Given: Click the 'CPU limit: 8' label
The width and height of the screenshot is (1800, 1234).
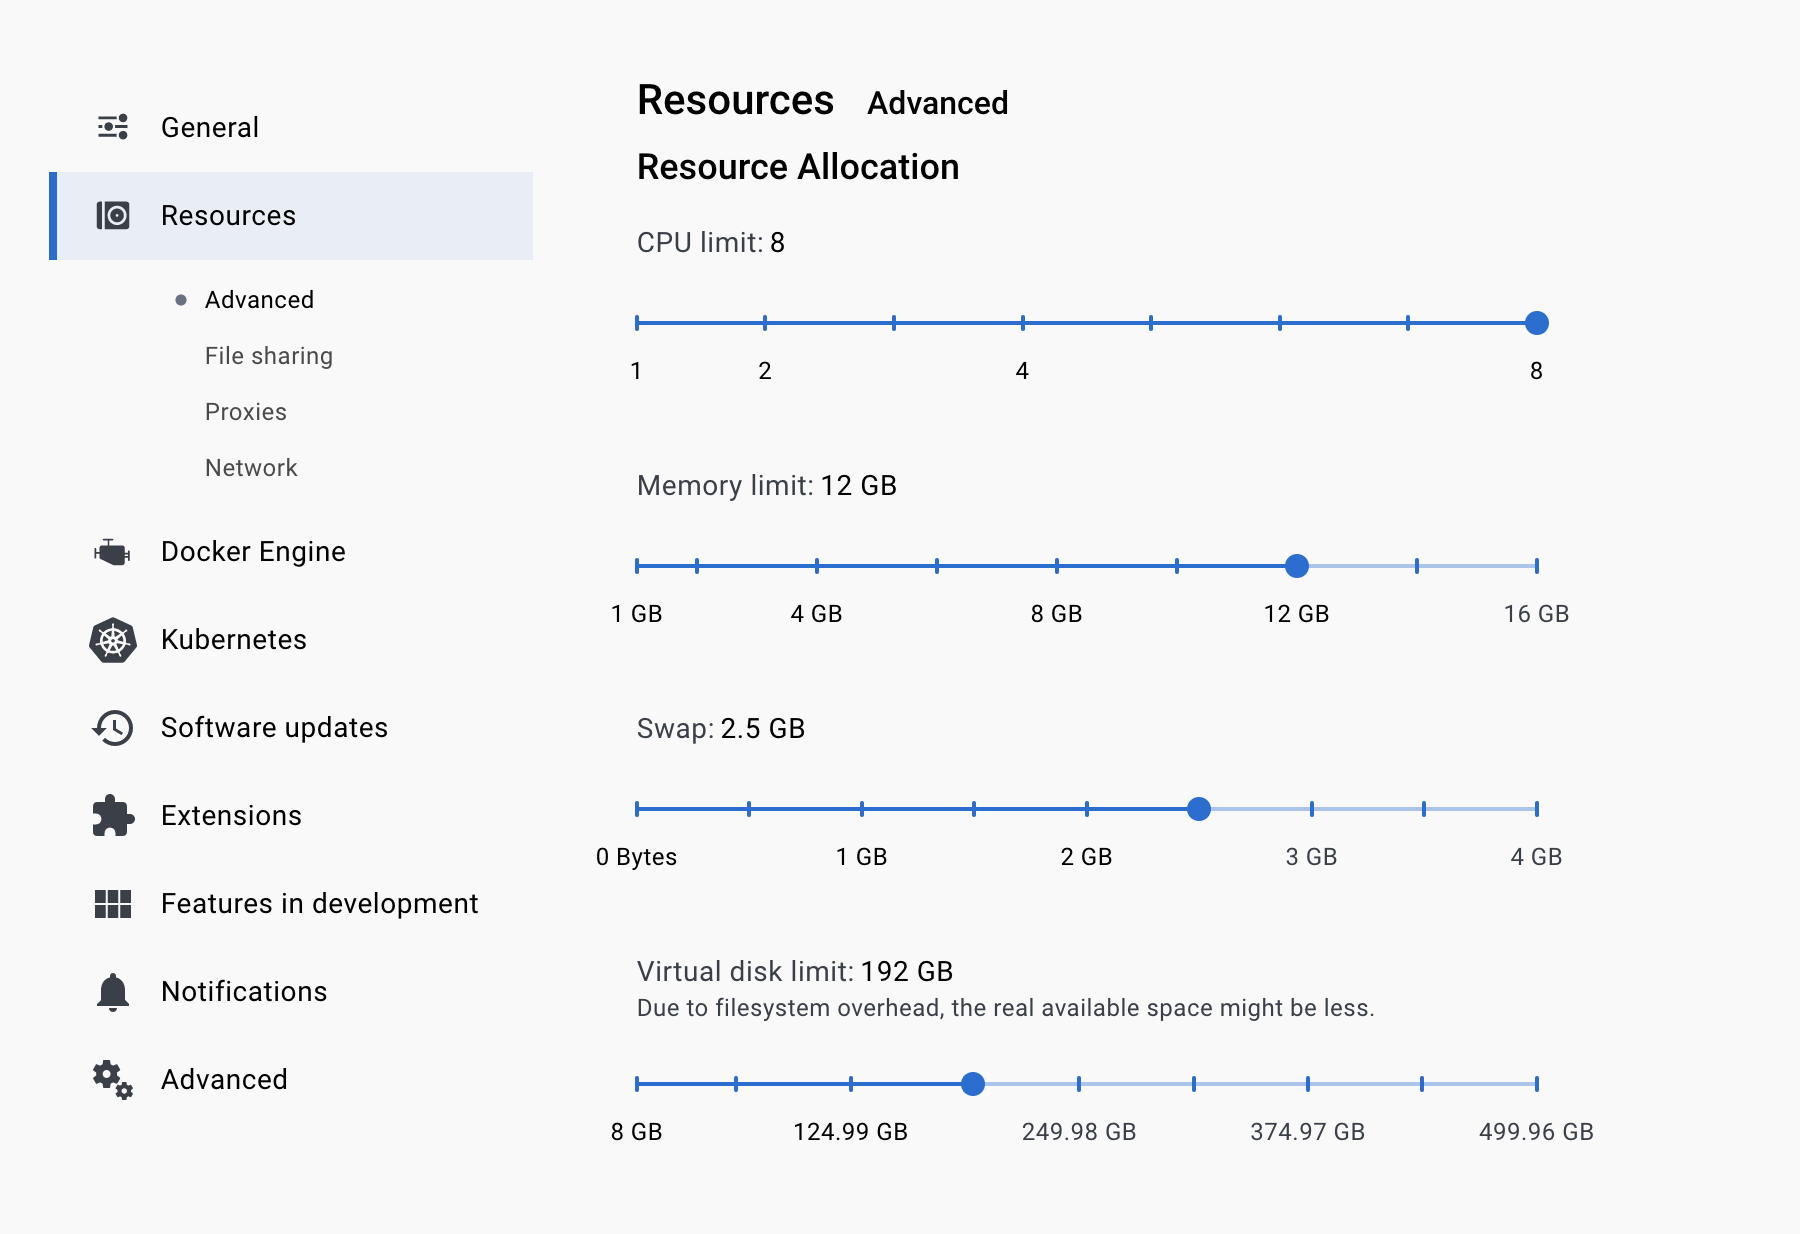Looking at the screenshot, I should (x=711, y=243).
